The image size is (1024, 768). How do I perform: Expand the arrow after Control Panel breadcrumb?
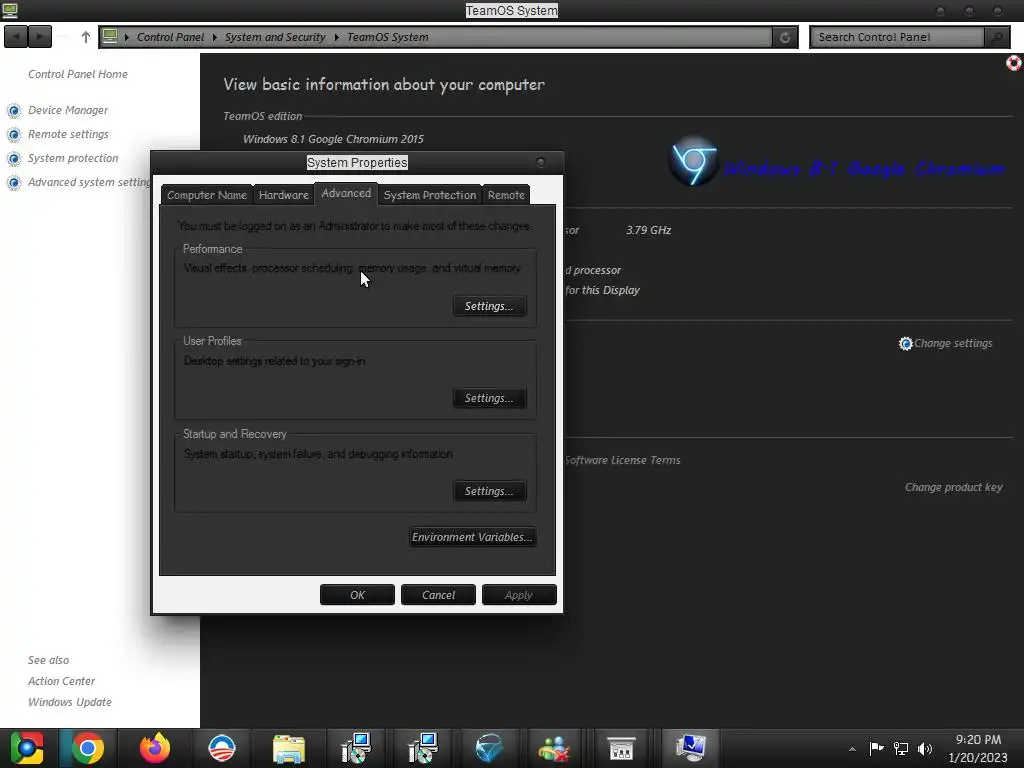214,37
